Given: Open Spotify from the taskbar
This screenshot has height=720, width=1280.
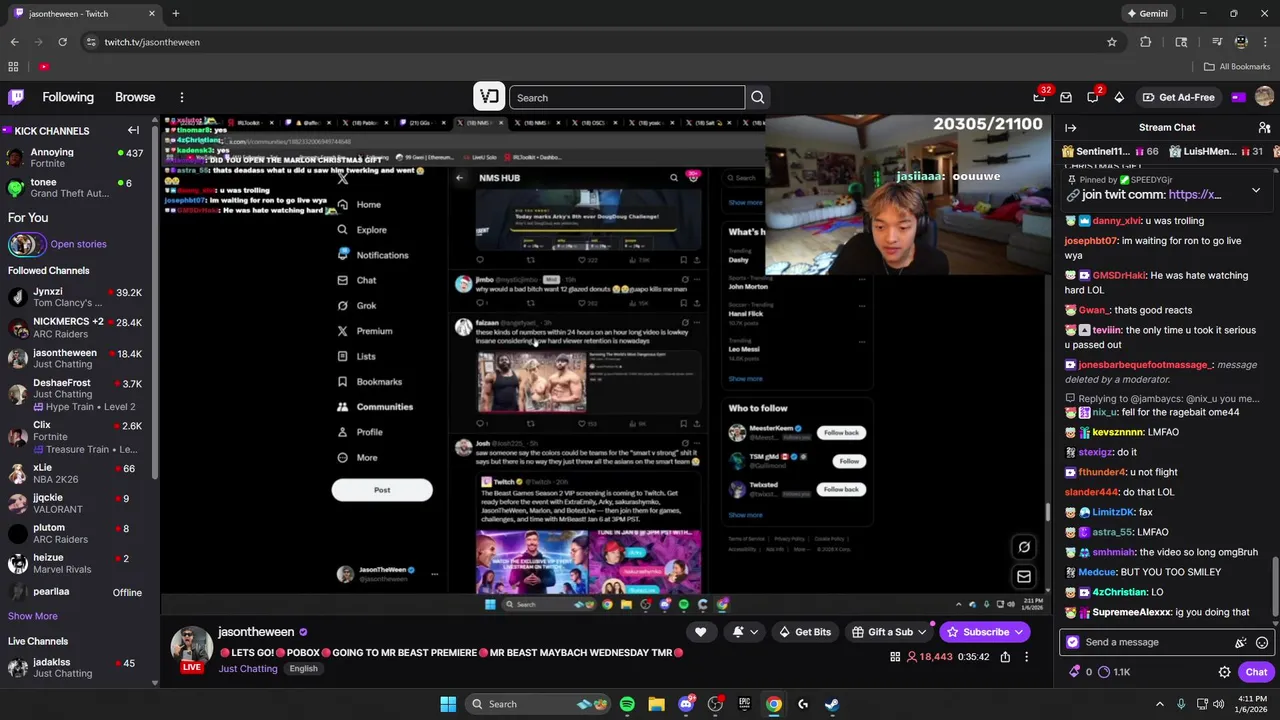Looking at the screenshot, I should [627, 704].
